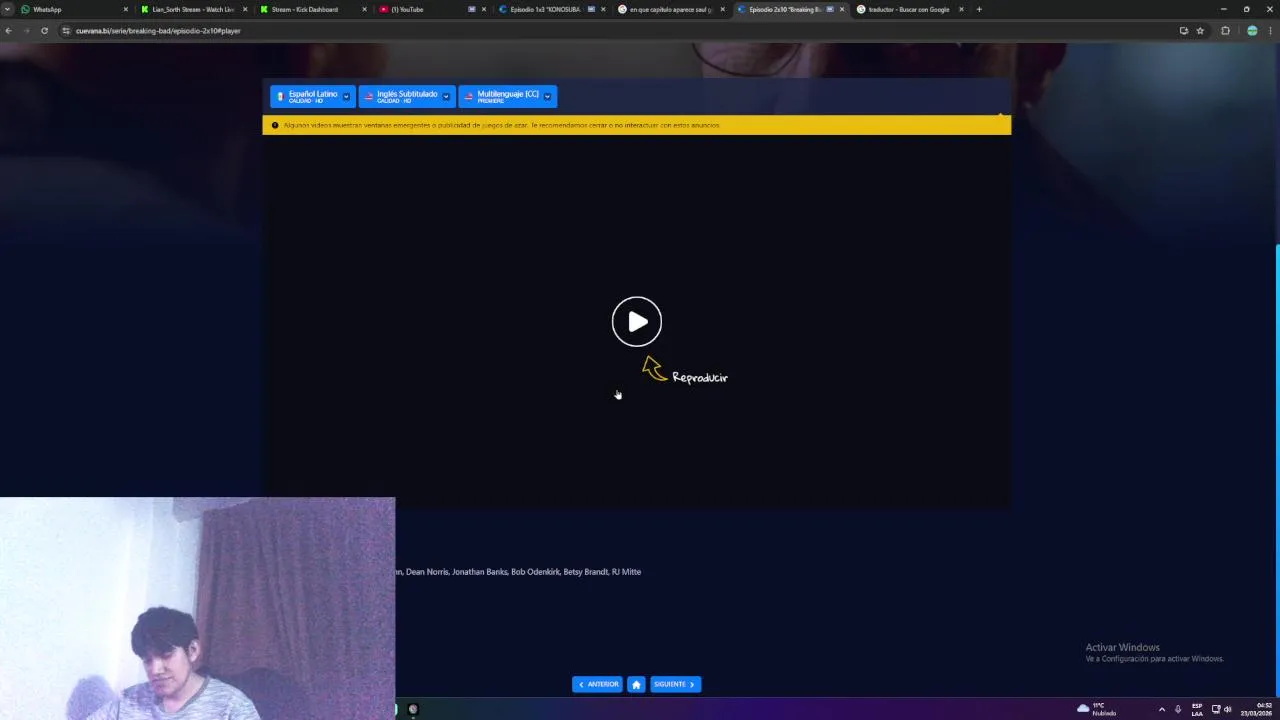Close the WhatsApp tab

pyautogui.click(x=126, y=9)
